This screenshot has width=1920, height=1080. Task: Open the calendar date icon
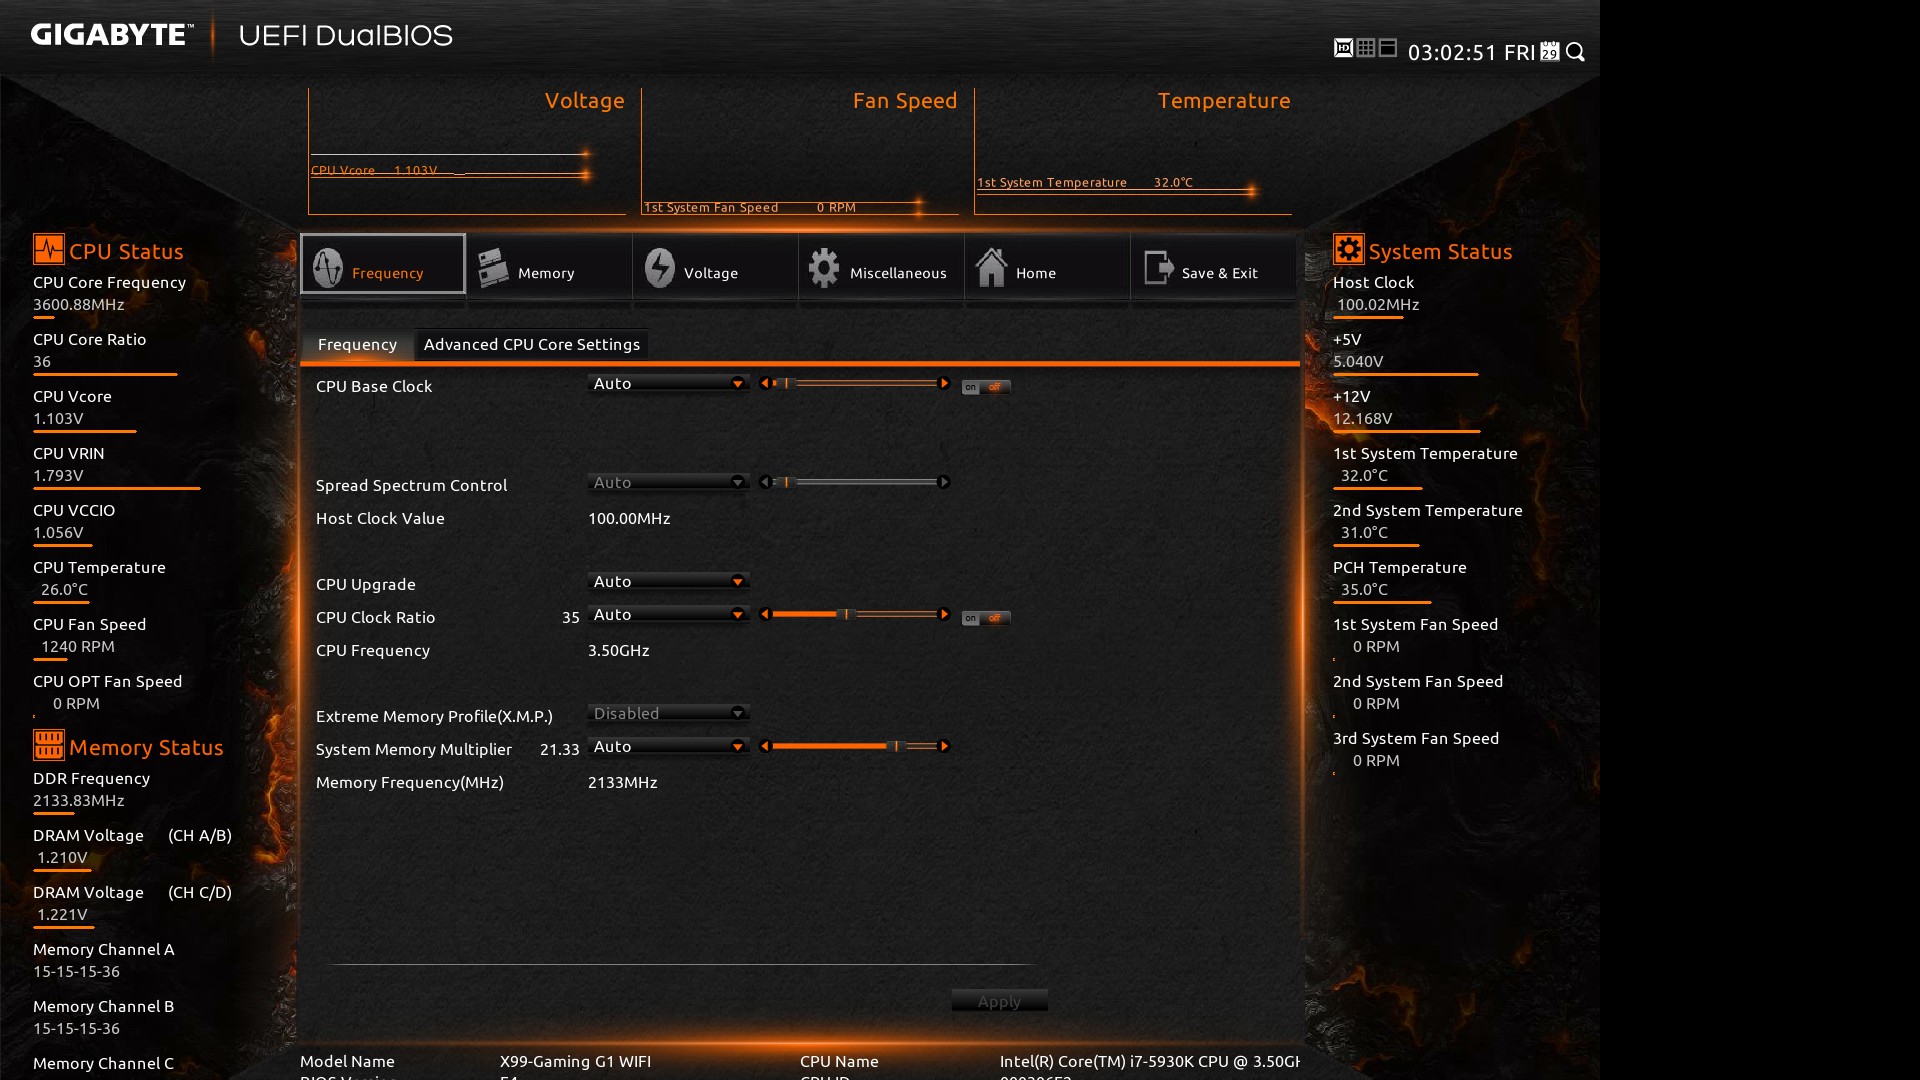[x=1550, y=51]
